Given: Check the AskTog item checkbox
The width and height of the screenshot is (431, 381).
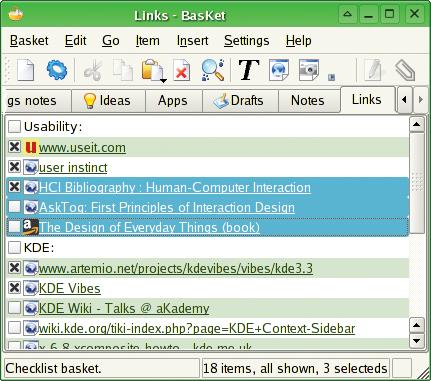Looking at the screenshot, I should (x=14, y=207).
